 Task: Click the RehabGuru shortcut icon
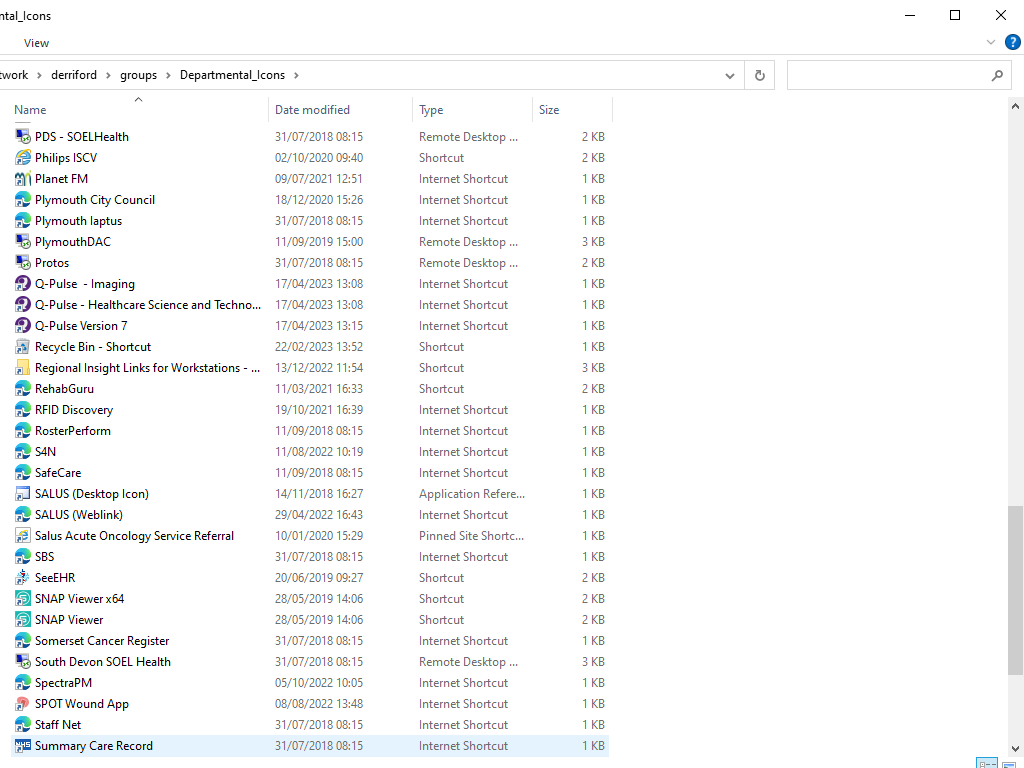23,389
